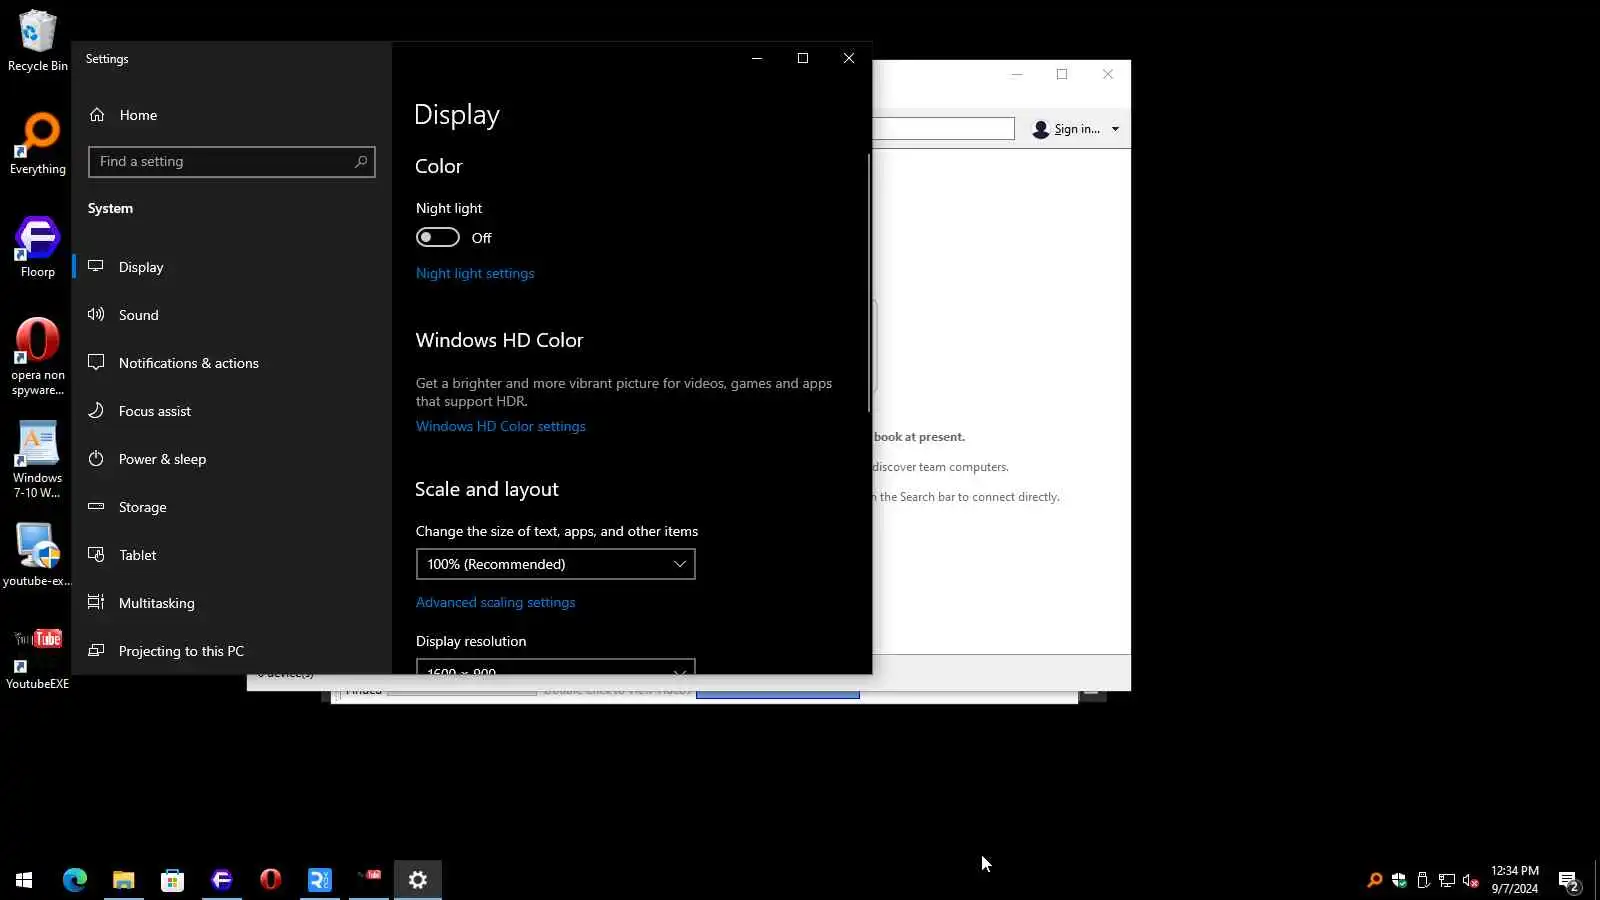Viewport: 1600px width, 900px height.
Task: Open File Explorer from the taskbar
Action: [x=124, y=880]
